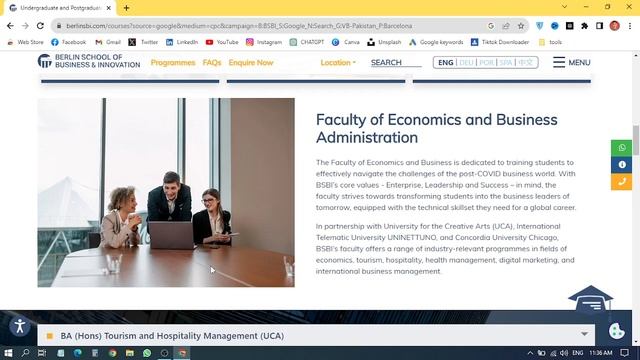The image size is (640, 360).
Task: Click the orange phone call side button
Action: pyautogui.click(x=621, y=182)
